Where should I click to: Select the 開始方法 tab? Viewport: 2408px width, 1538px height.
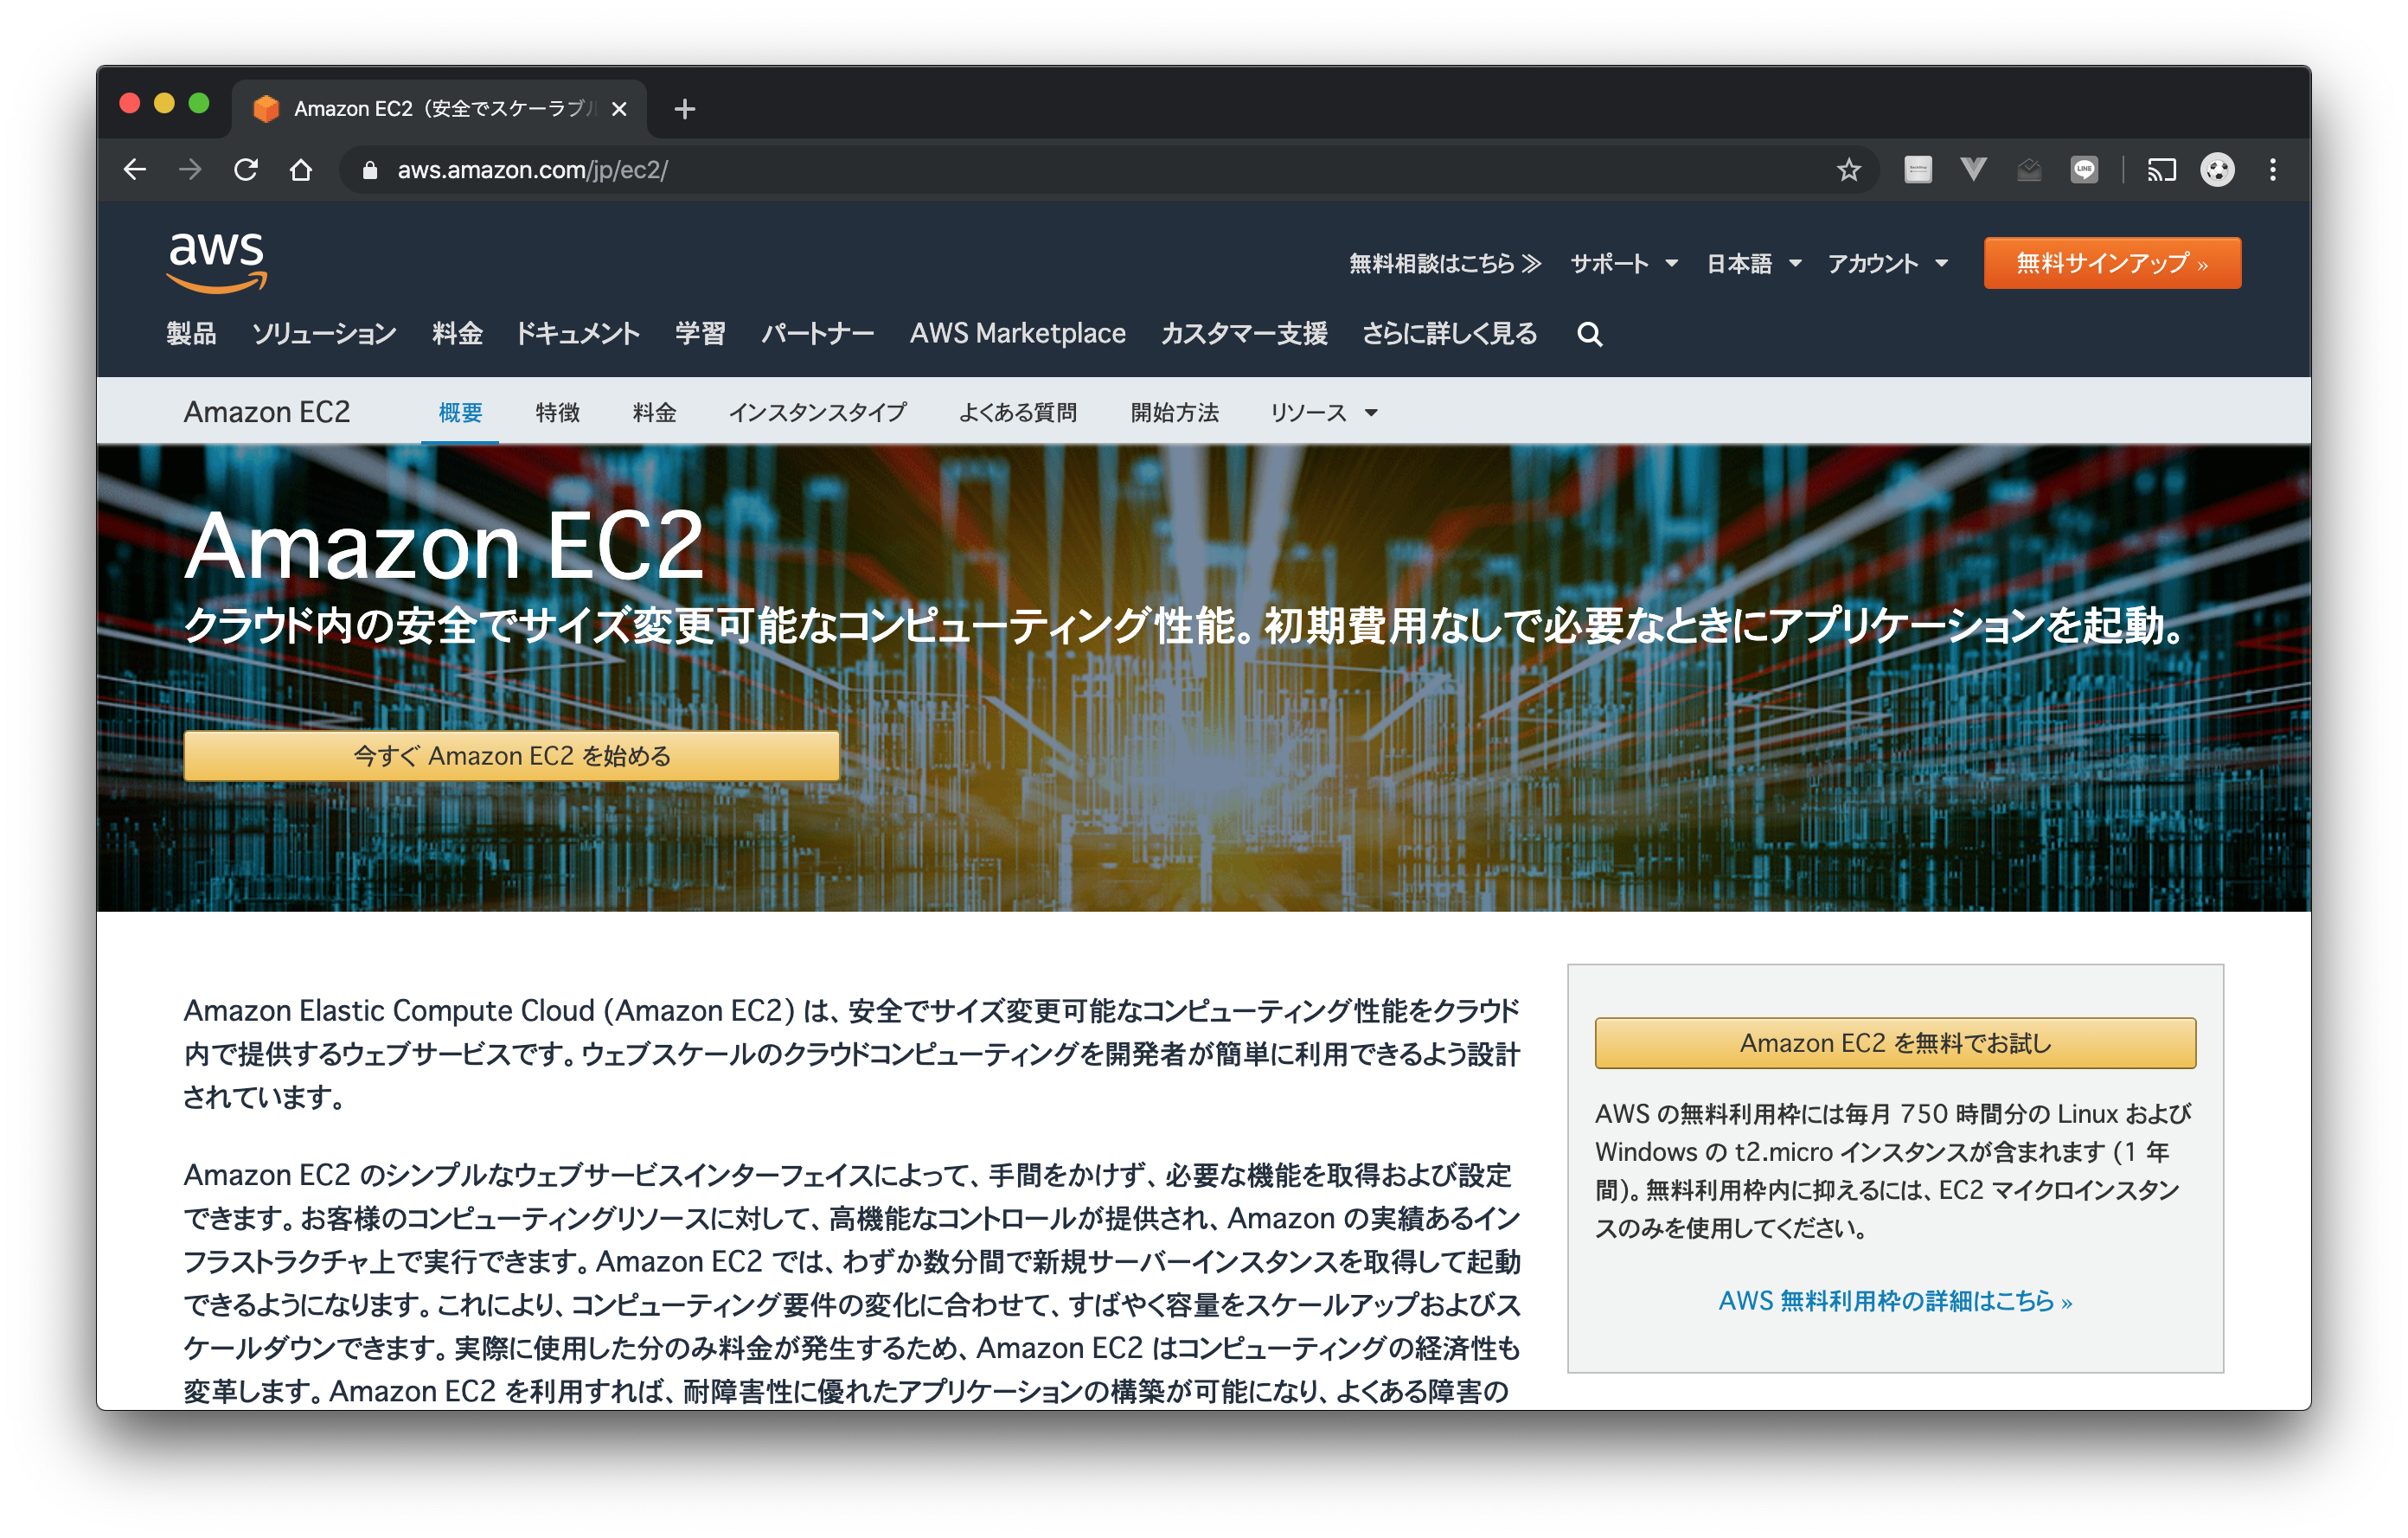(1174, 412)
